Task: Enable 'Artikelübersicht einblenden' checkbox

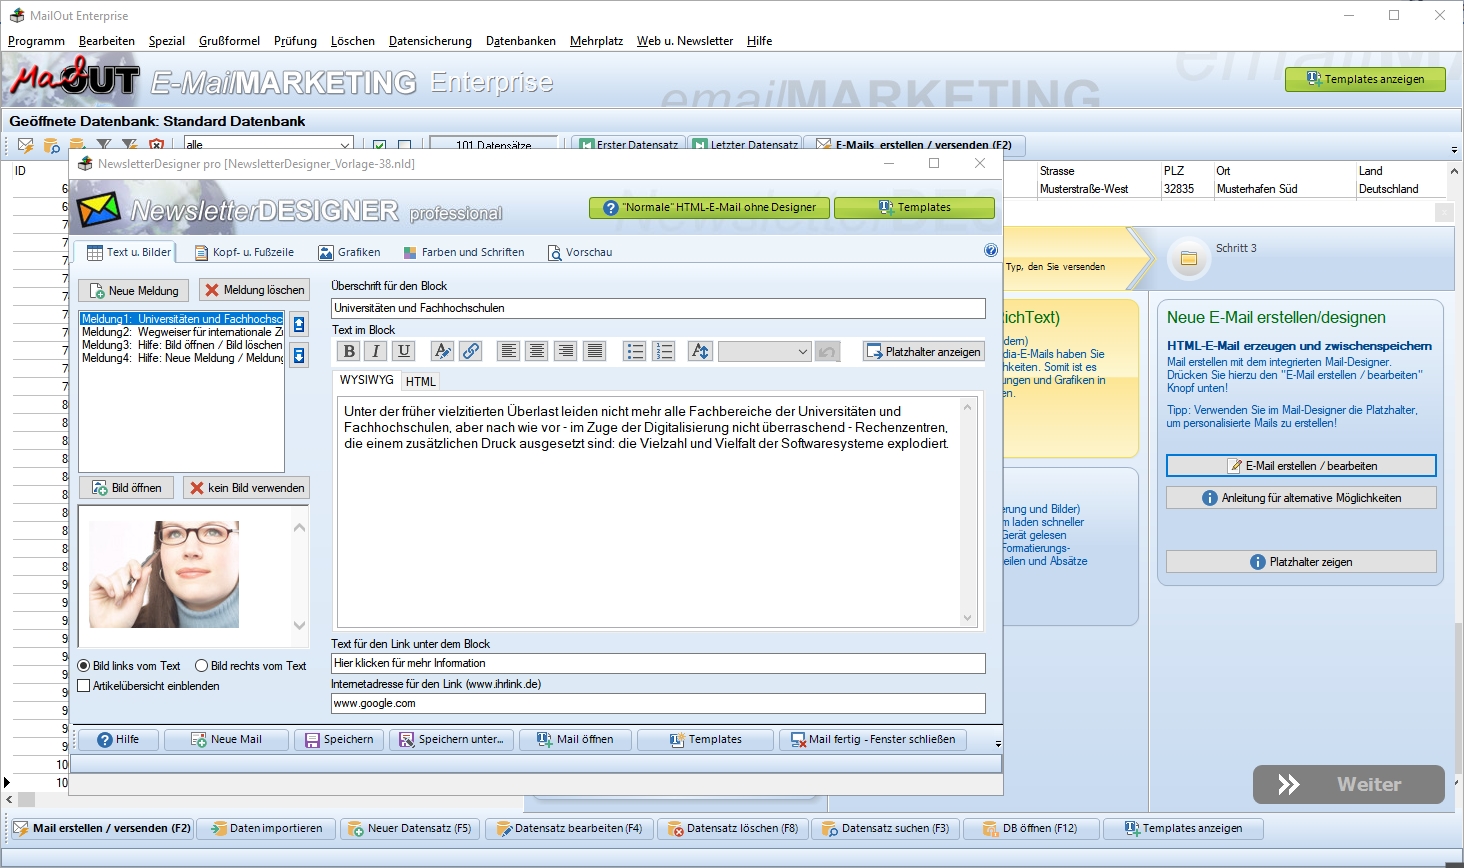Action: coord(84,686)
